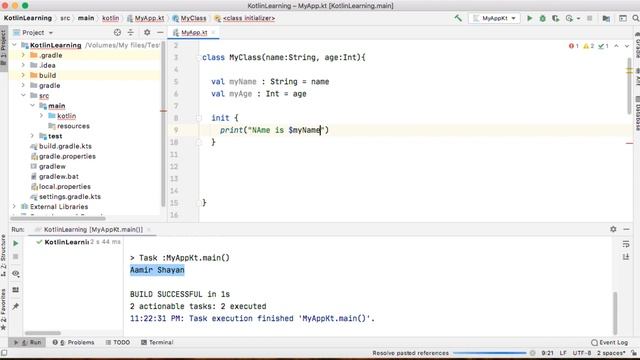
Task: Open Project panel settings gear
Action: [147, 32]
